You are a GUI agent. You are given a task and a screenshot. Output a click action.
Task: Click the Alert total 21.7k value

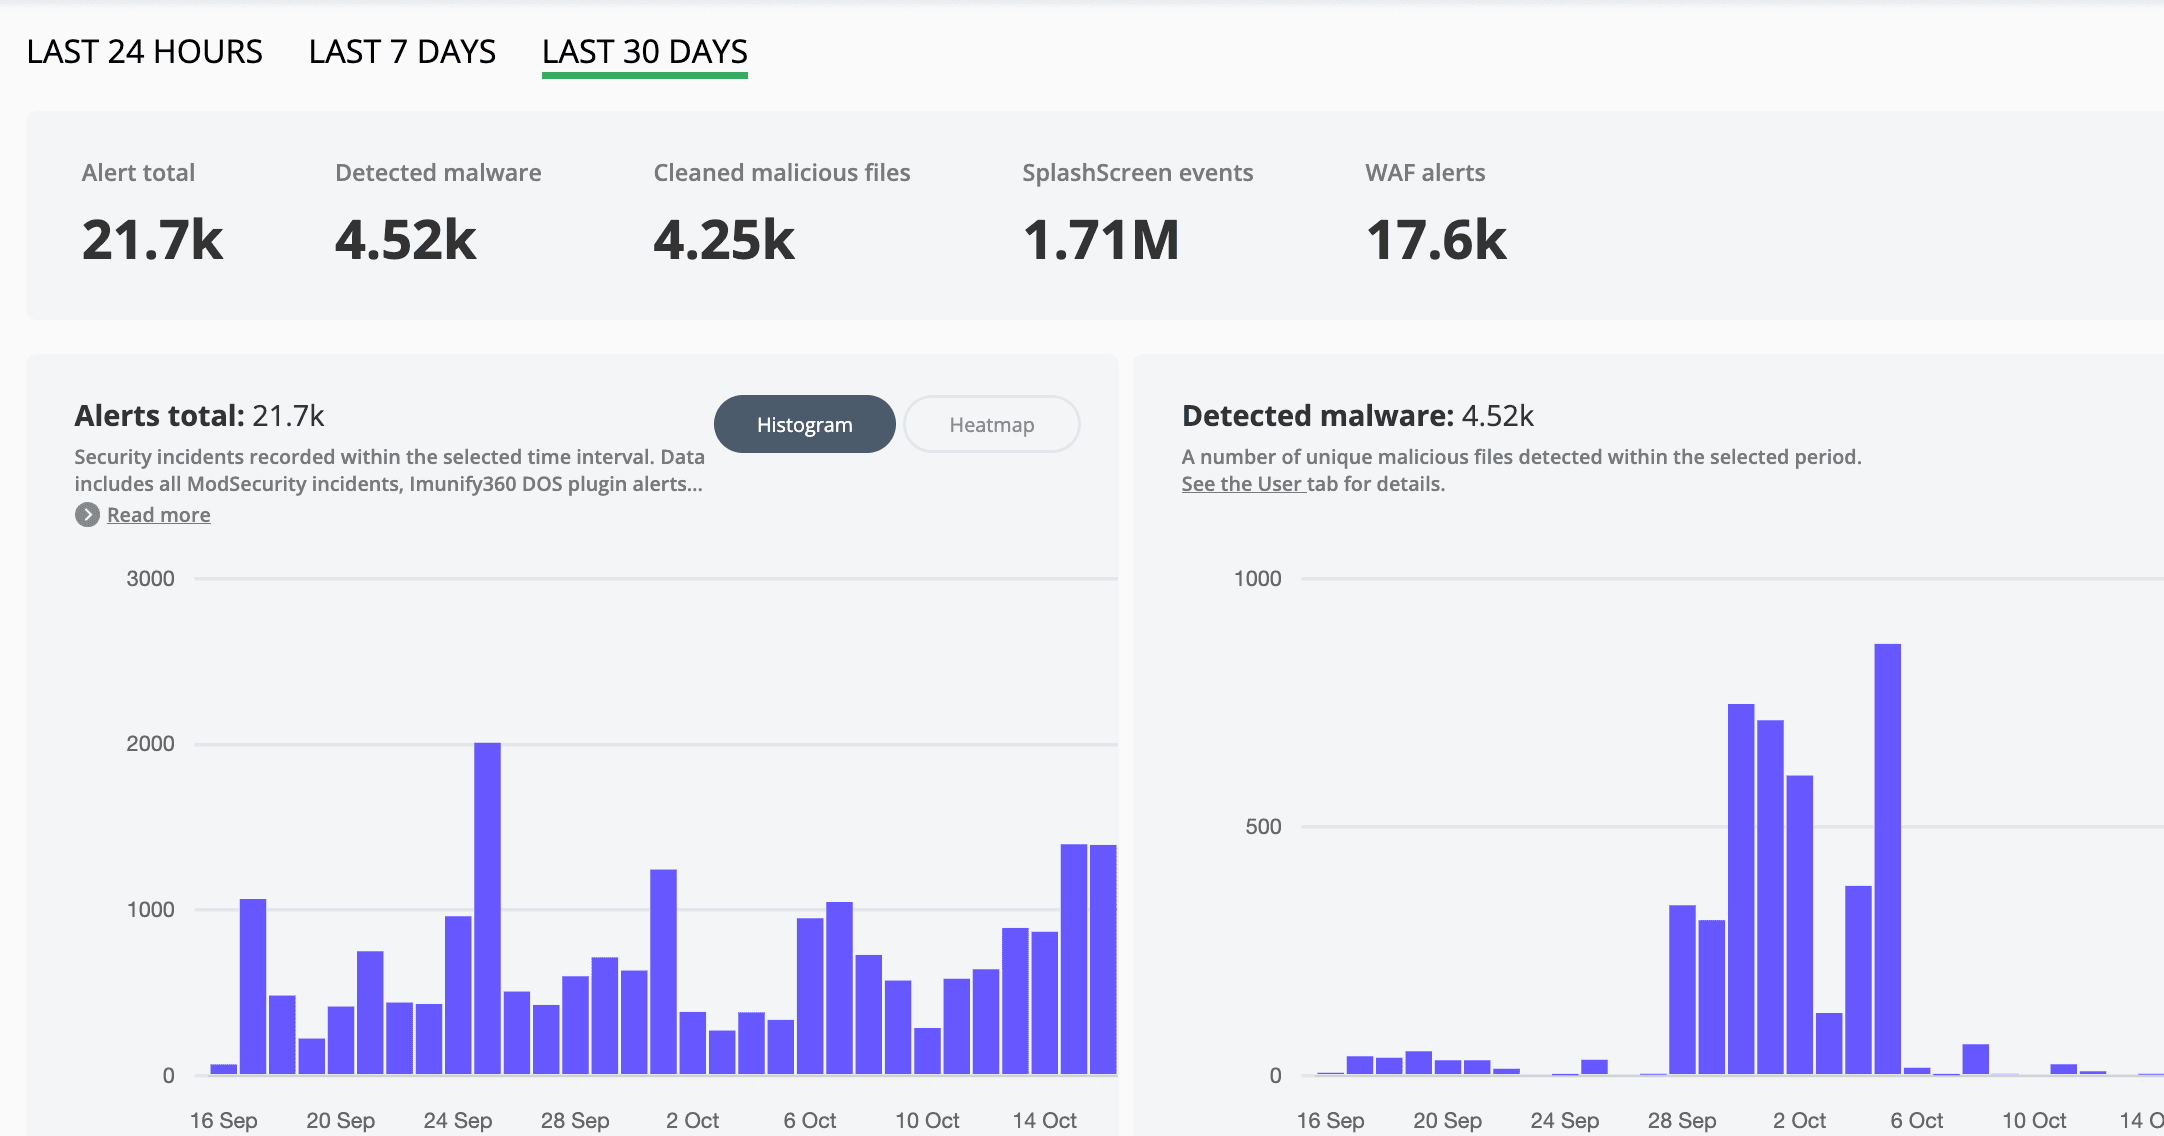click(x=153, y=240)
